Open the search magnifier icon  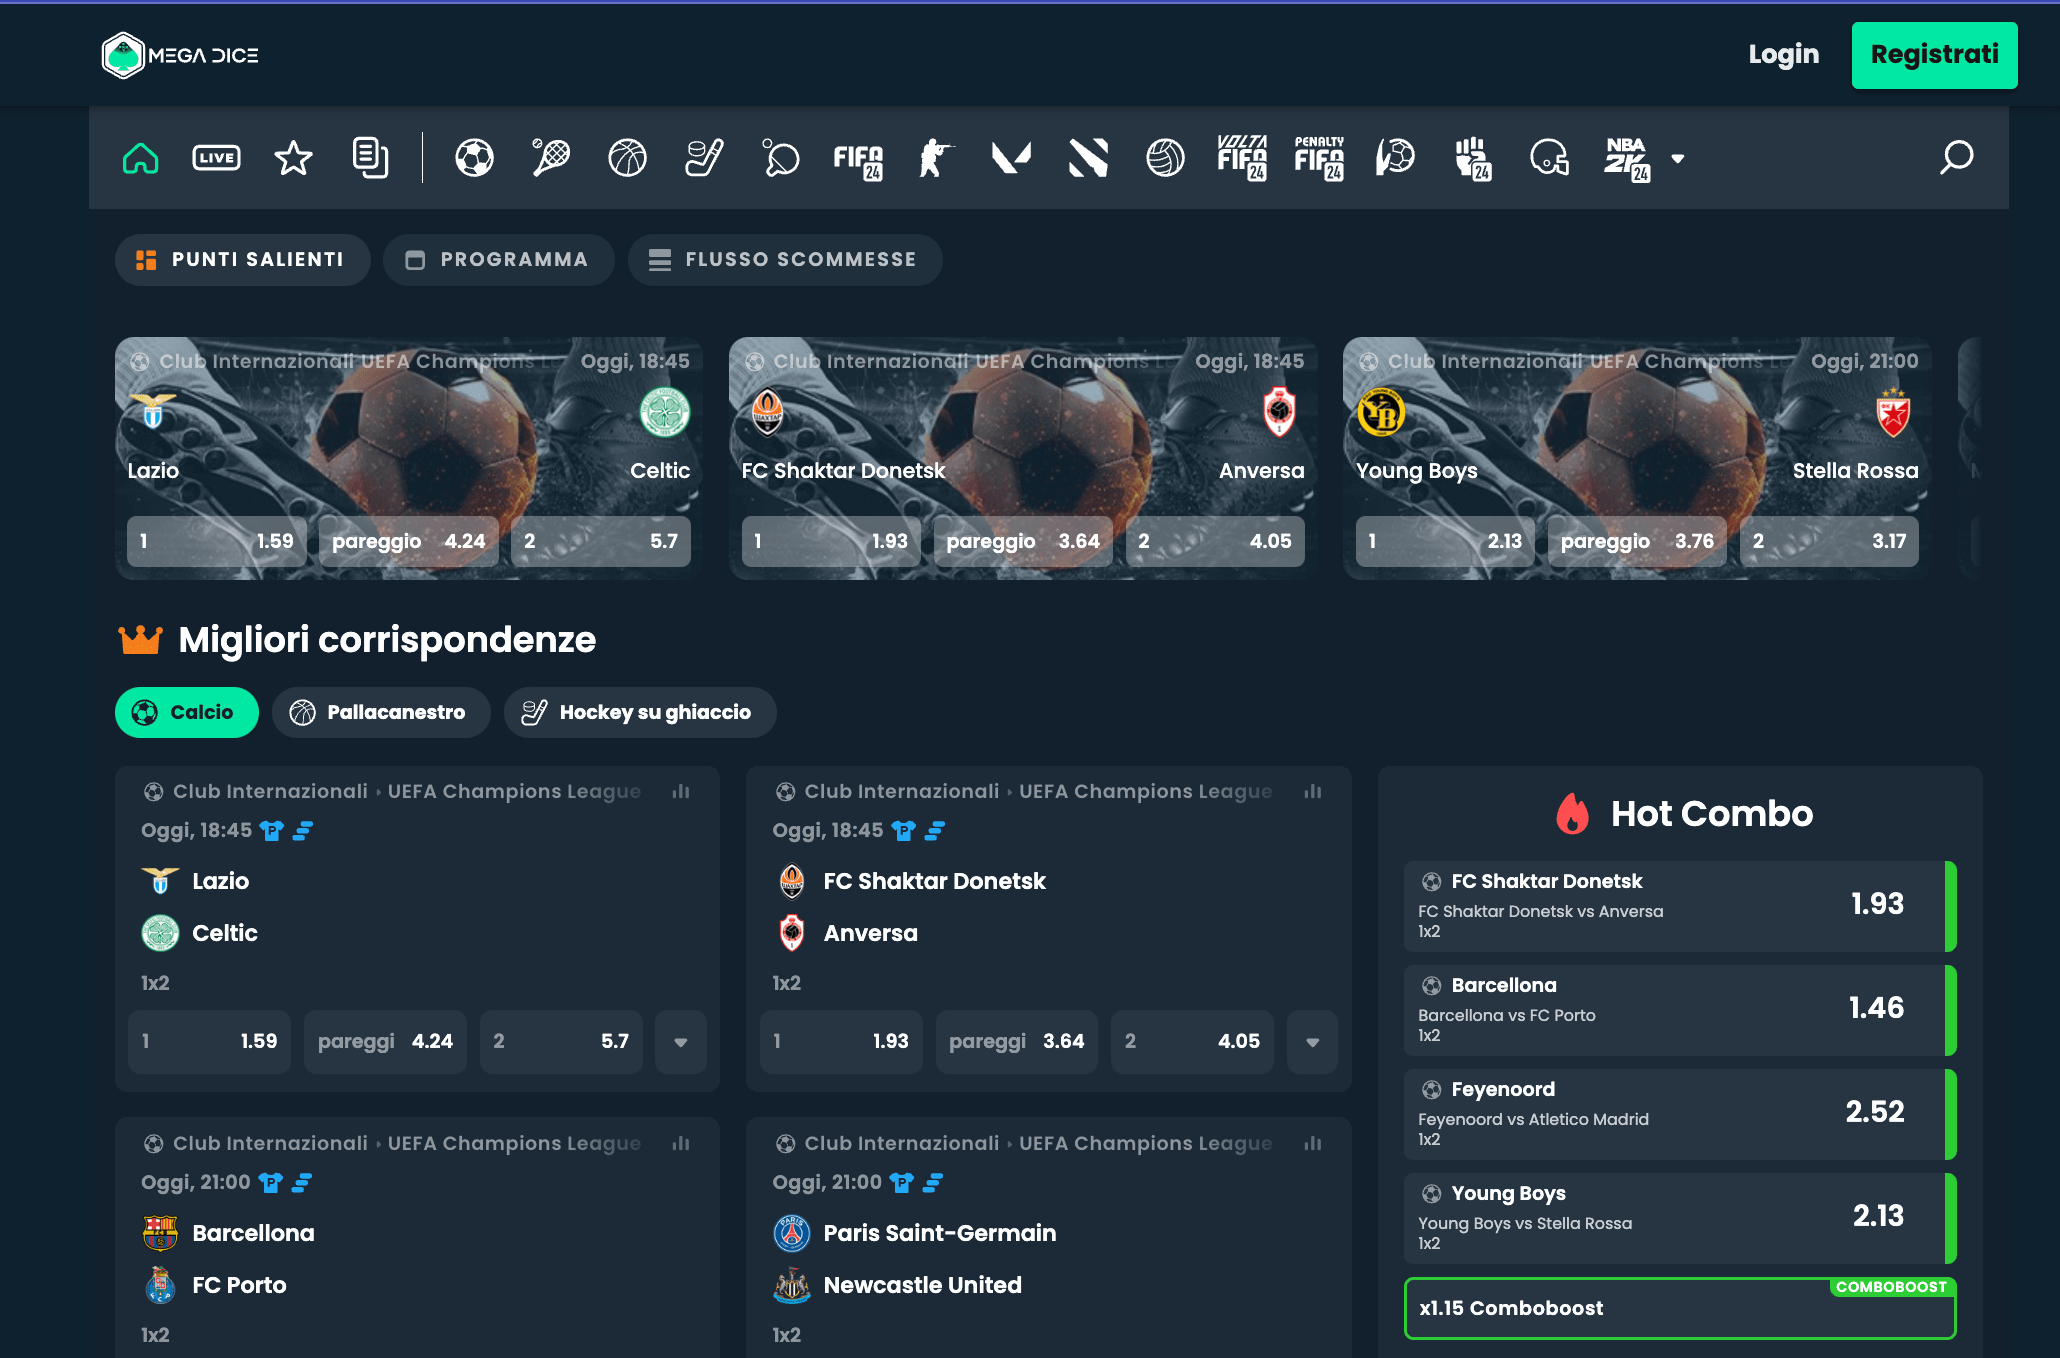1956,157
